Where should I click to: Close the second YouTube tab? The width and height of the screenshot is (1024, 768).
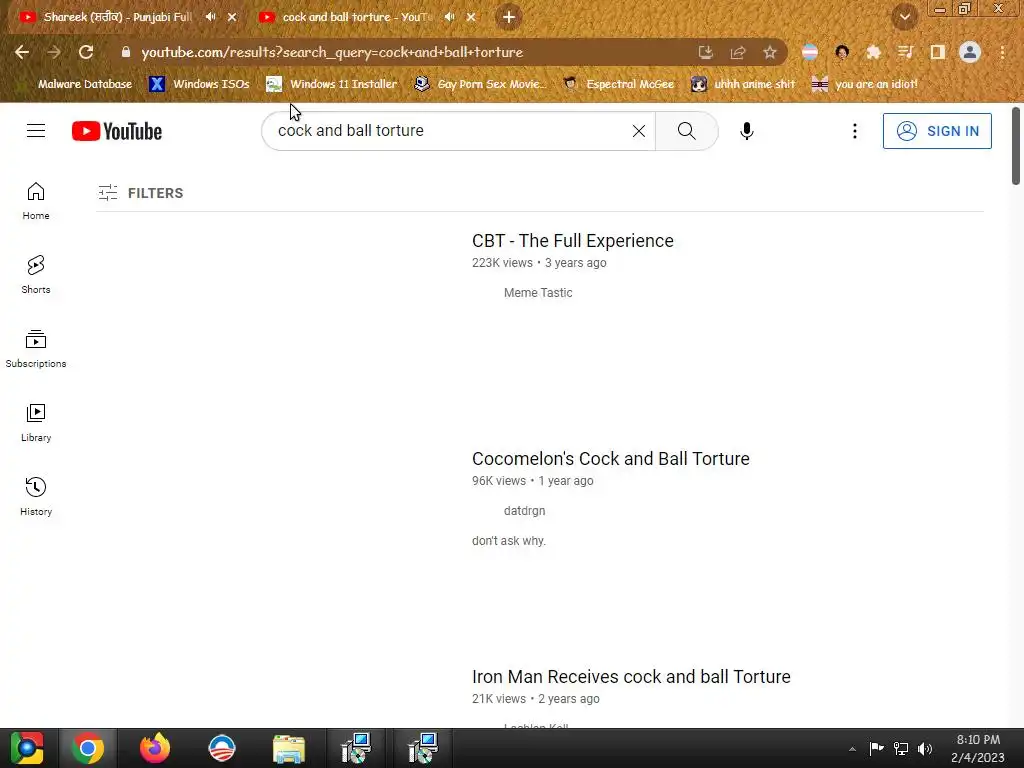click(471, 17)
